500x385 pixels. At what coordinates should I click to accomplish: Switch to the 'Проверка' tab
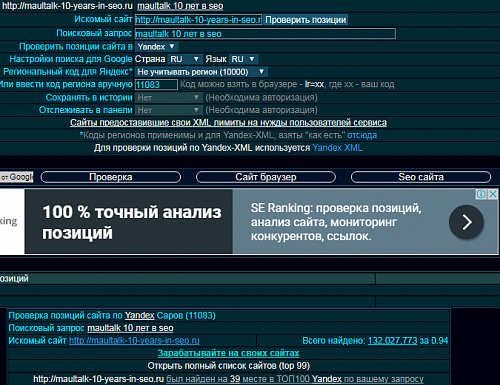[x=111, y=177]
